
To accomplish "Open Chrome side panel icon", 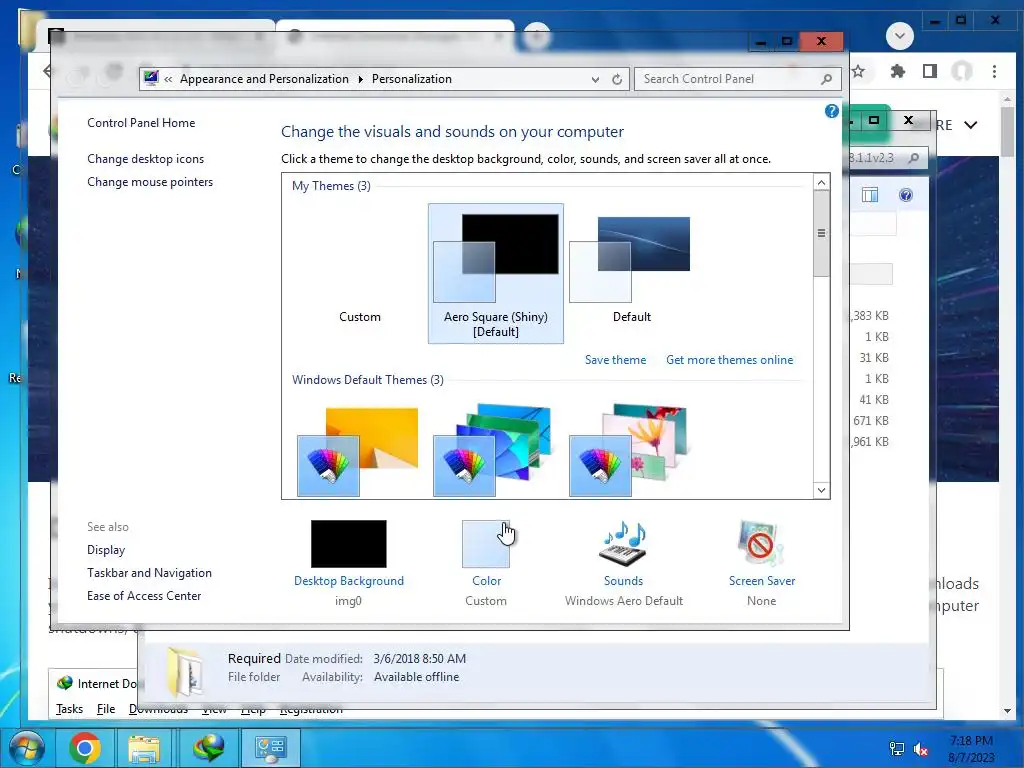I will (930, 71).
